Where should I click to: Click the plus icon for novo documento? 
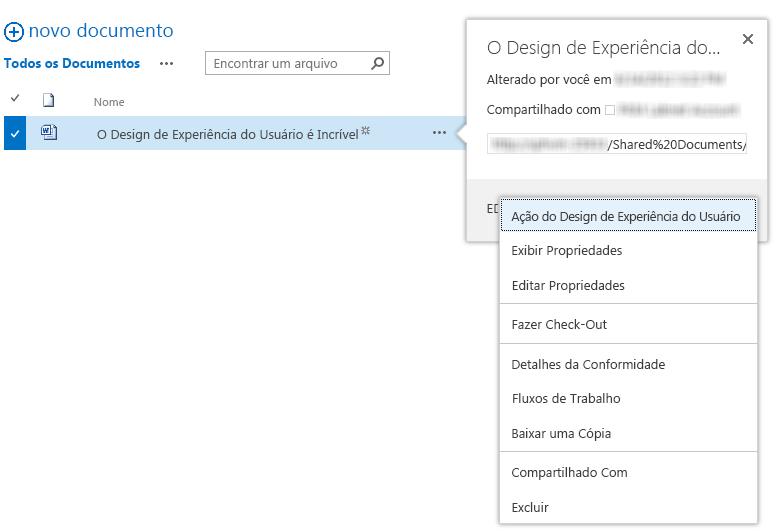[x=13, y=32]
